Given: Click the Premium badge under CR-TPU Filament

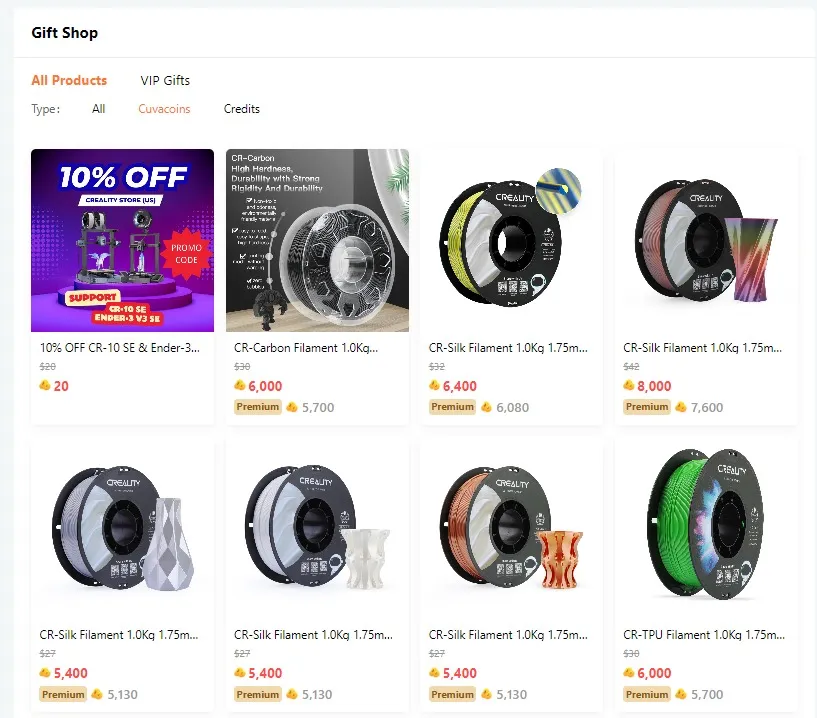Looking at the screenshot, I should pyautogui.click(x=646, y=694).
